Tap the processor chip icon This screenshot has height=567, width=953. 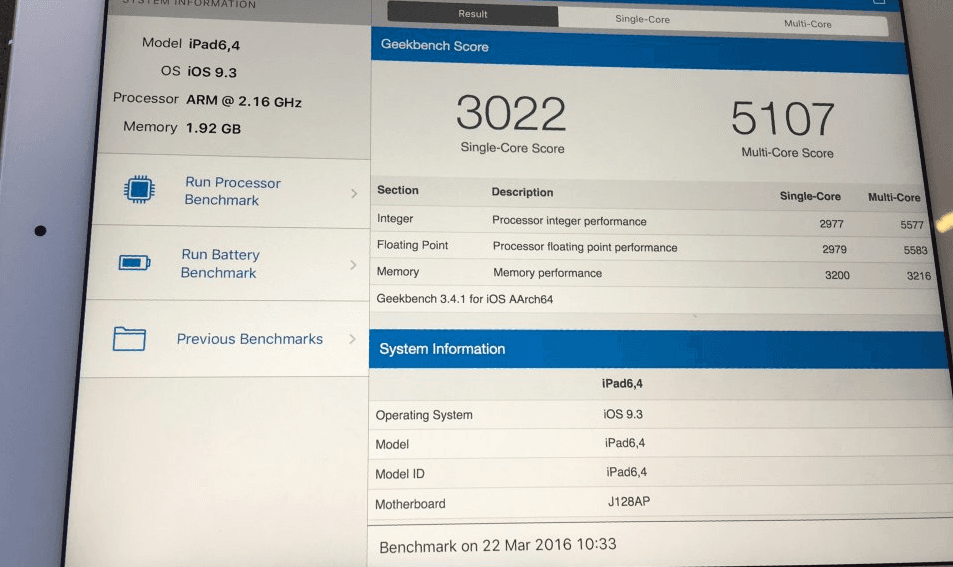[x=139, y=191]
